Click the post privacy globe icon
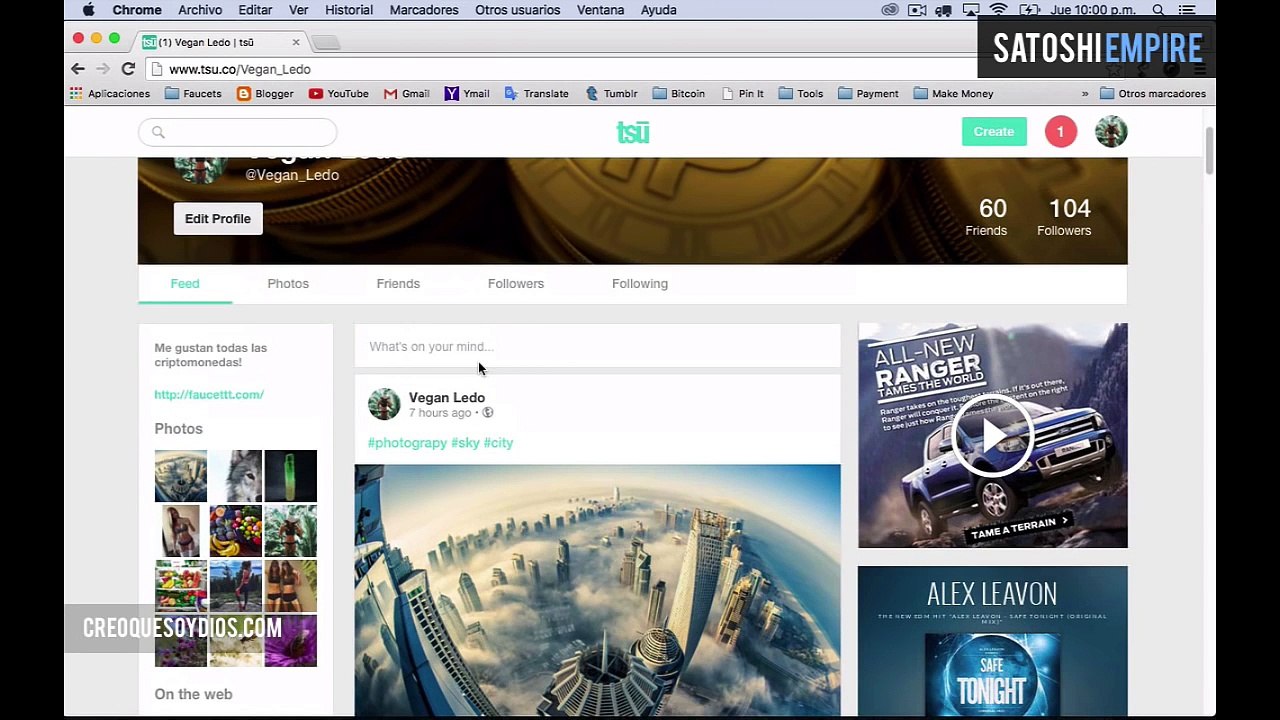Image resolution: width=1280 pixels, height=720 pixels. coord(488,413)
